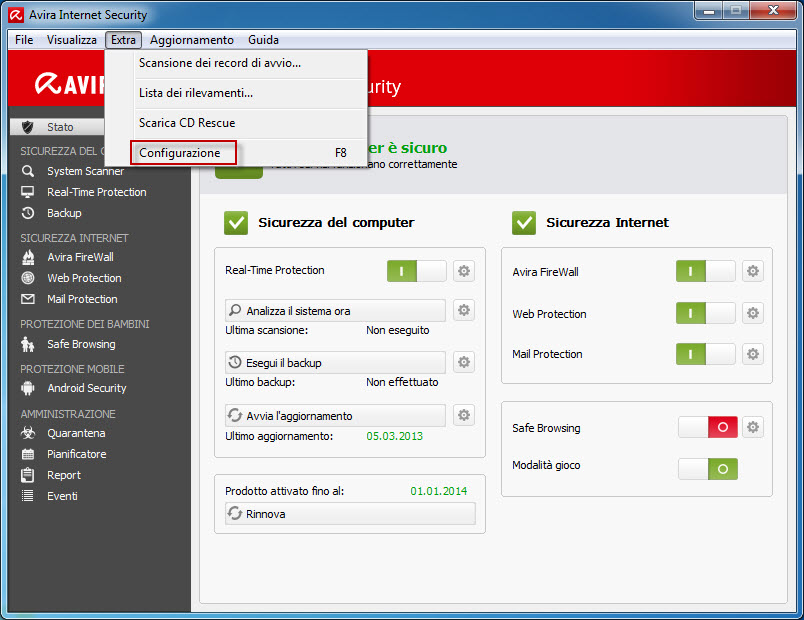This screenshot has width=804, height=620.
Task: Toggle the Mail Protection switch
Action: (706, 354)
